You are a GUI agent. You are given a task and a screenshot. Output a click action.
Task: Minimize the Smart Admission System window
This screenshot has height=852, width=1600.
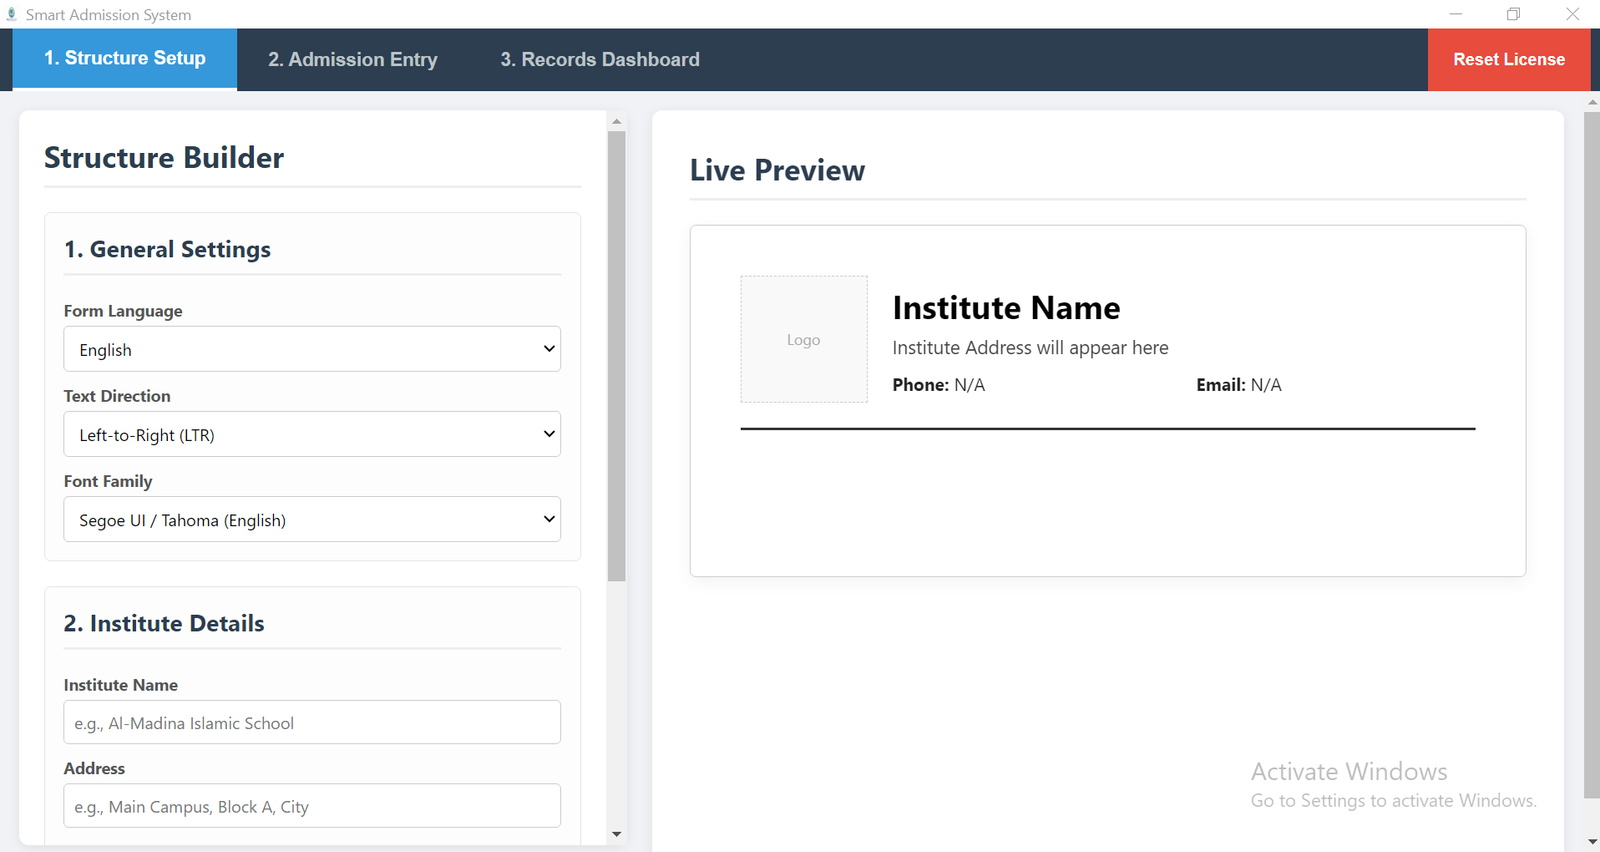(1456, 14)
